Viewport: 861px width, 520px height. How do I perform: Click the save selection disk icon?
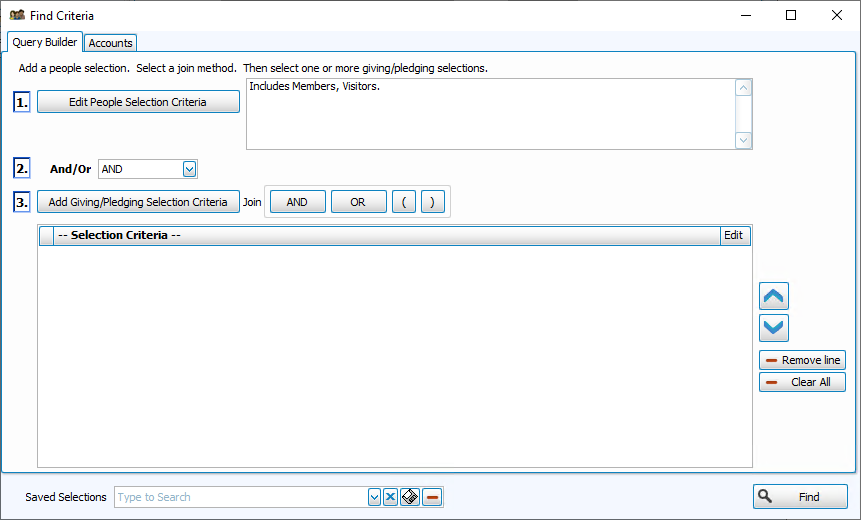point(410,497)
